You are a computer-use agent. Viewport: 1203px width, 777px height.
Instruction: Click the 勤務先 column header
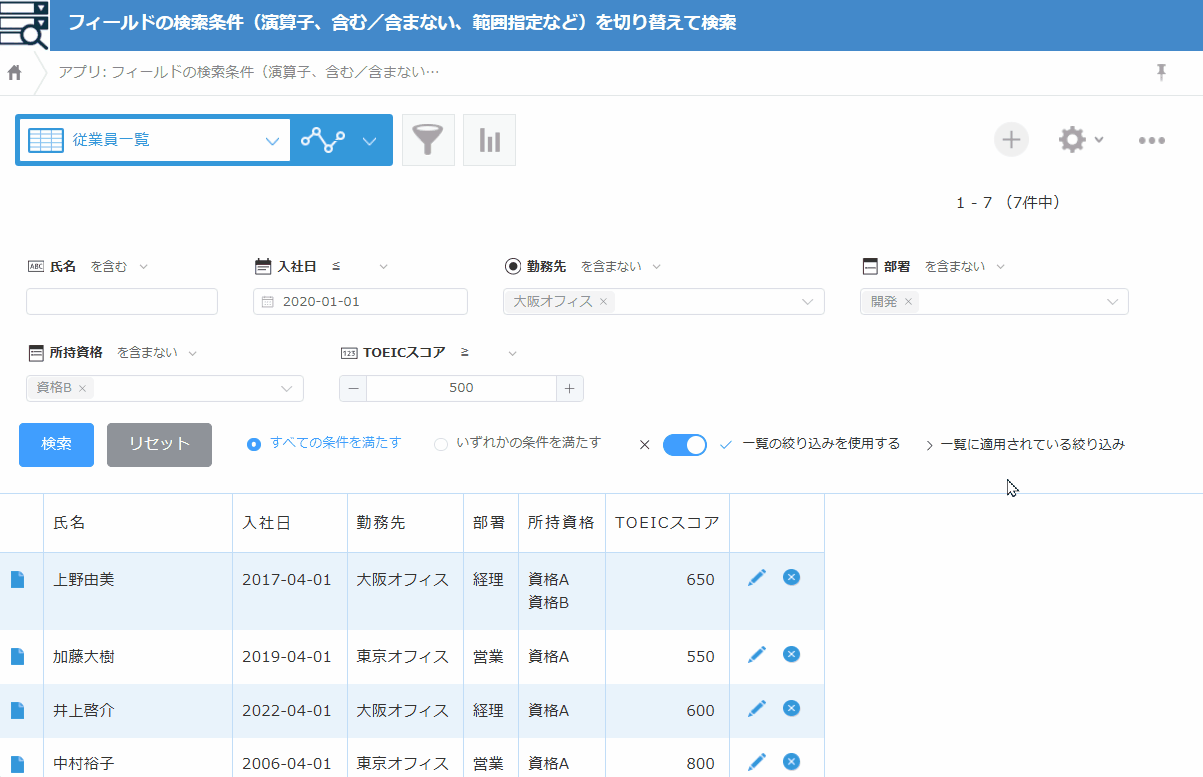pyautogui.click(x=406, y=523)
